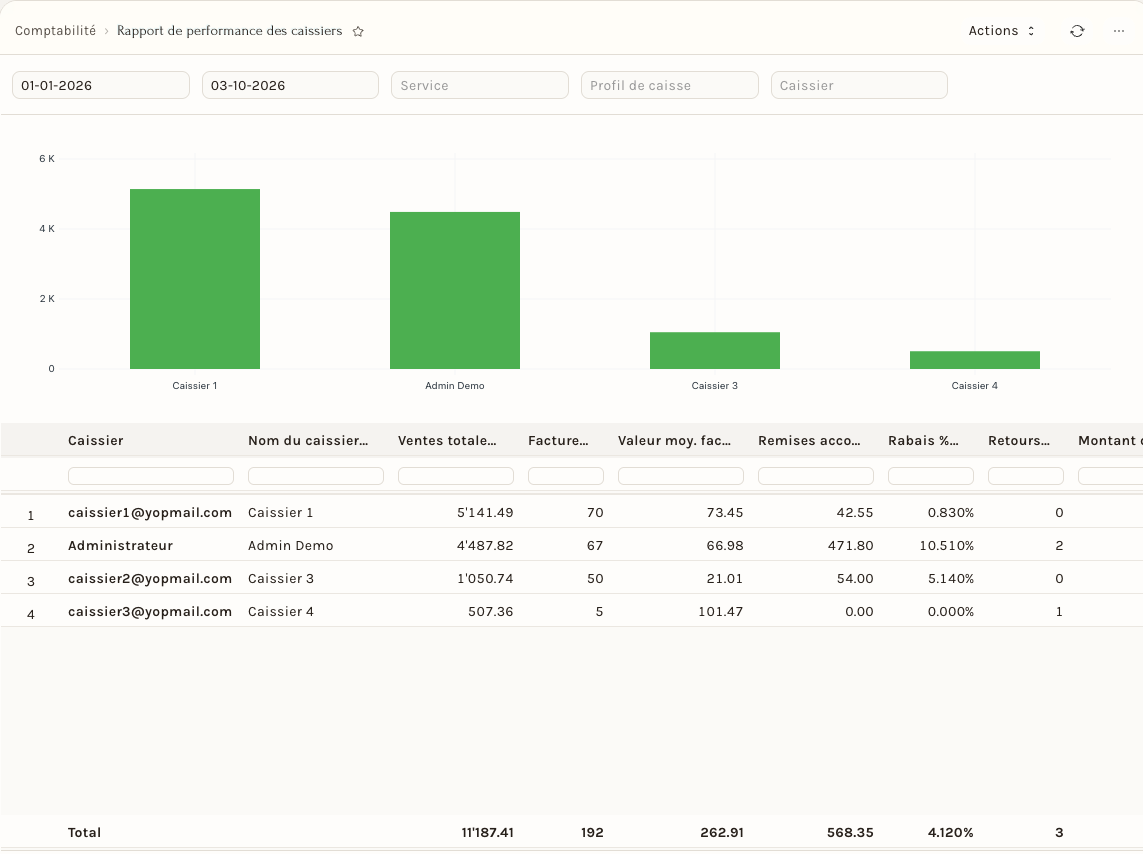
Task: Filter the Caissier column input box
Action: click(151, 476)
